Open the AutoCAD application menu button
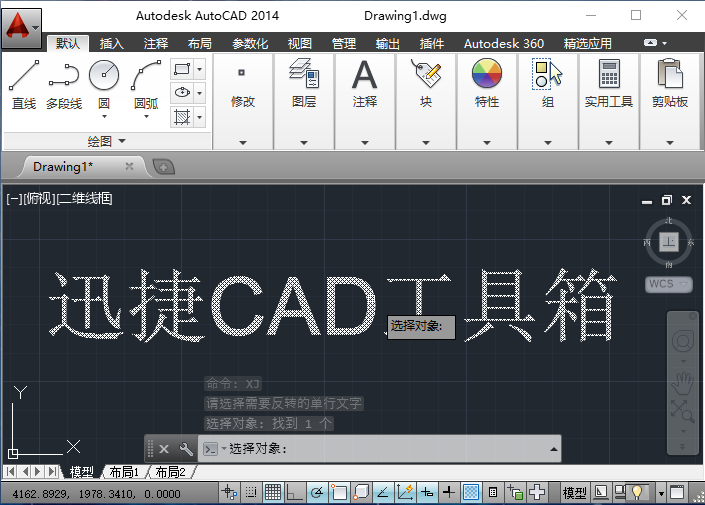 [21, 28]
